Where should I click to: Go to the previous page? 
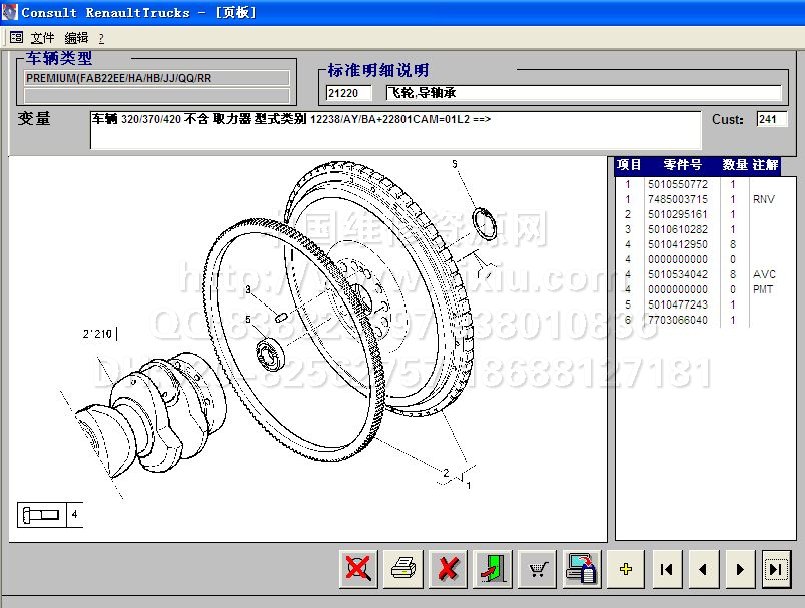pyautogui.click(x=703, y=569)
